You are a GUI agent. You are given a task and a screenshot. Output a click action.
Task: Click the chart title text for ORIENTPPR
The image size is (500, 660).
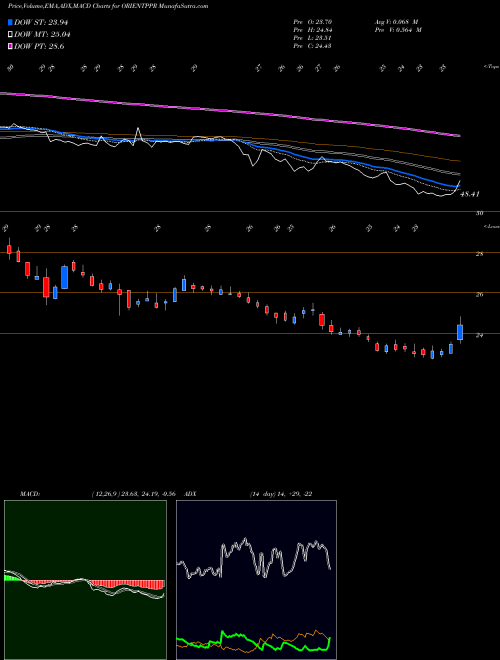tap(108, 6)
